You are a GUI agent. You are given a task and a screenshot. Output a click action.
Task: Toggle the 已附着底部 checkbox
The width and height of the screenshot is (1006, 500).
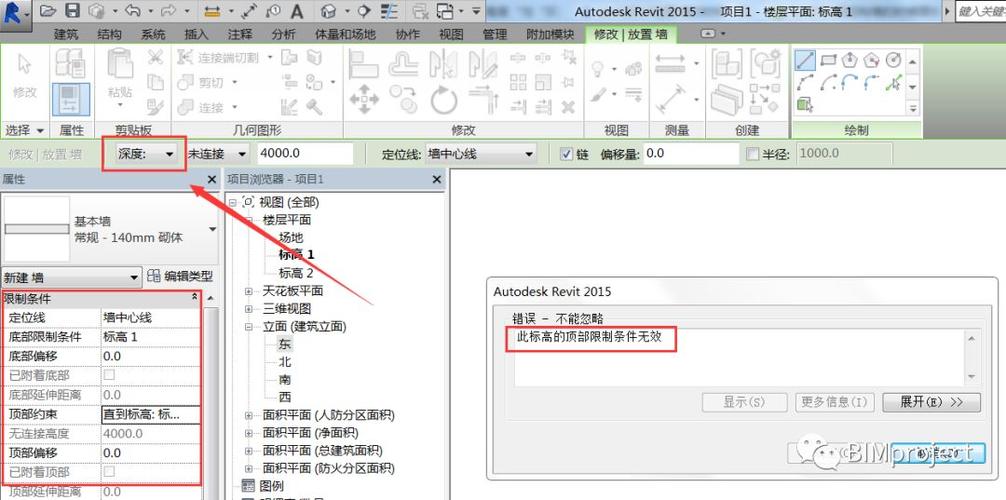pos(110,374)
